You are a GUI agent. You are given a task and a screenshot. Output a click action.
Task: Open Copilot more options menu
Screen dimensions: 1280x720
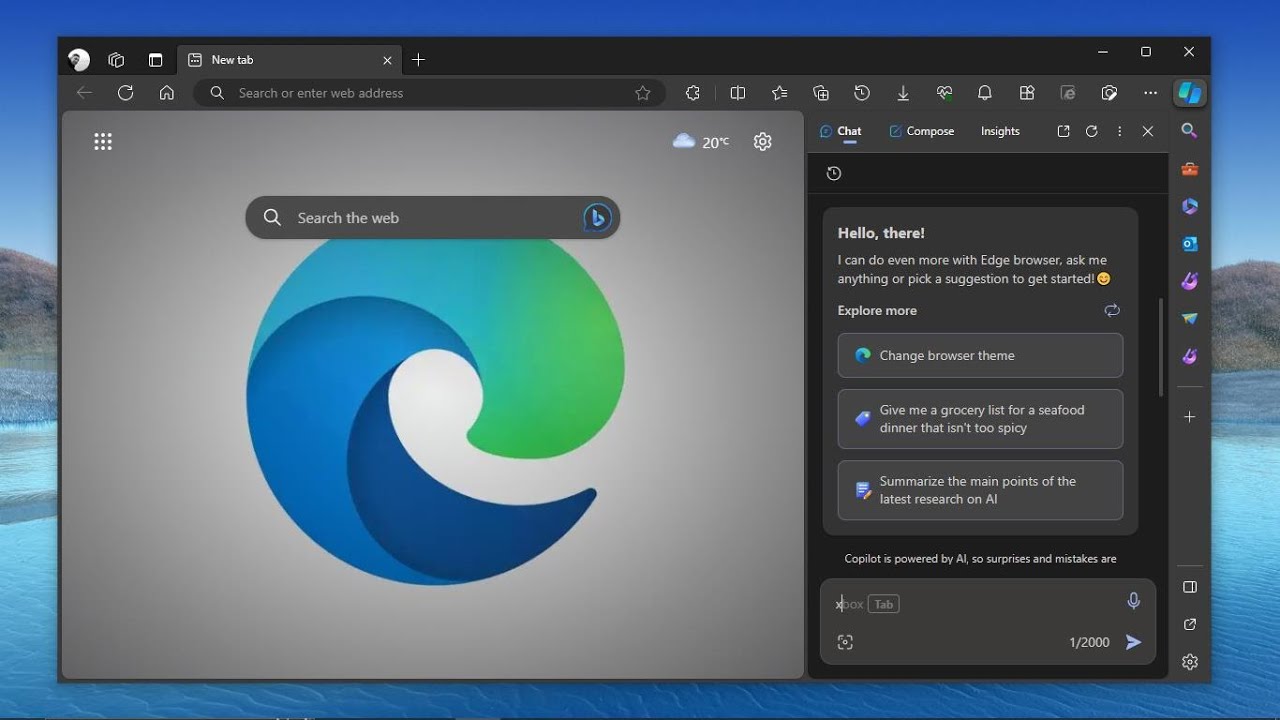(1119, 131)
